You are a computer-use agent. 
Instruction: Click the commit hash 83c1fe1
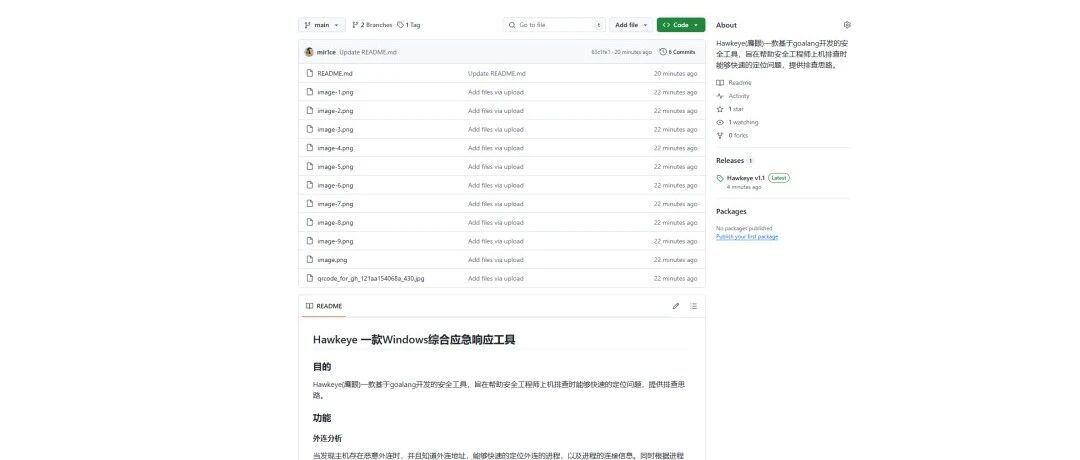tap(601, 52)
